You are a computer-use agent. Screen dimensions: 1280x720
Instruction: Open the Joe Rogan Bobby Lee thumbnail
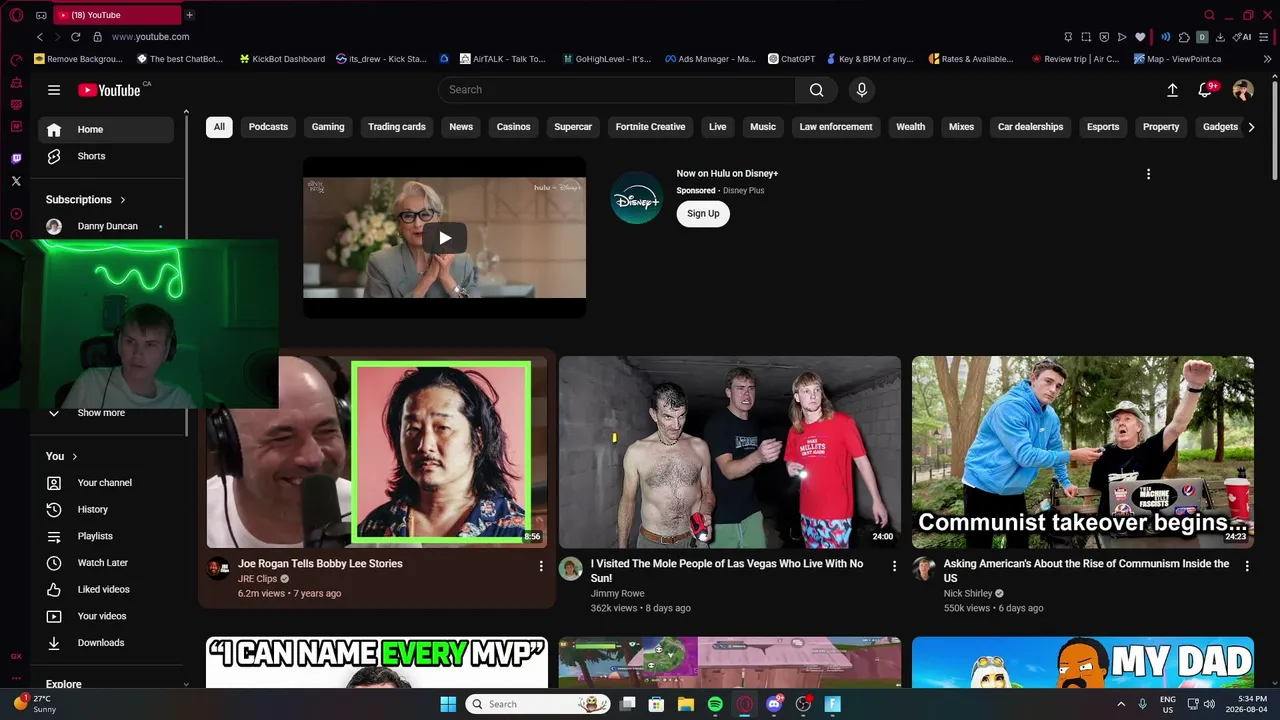(x=377, y=452)
